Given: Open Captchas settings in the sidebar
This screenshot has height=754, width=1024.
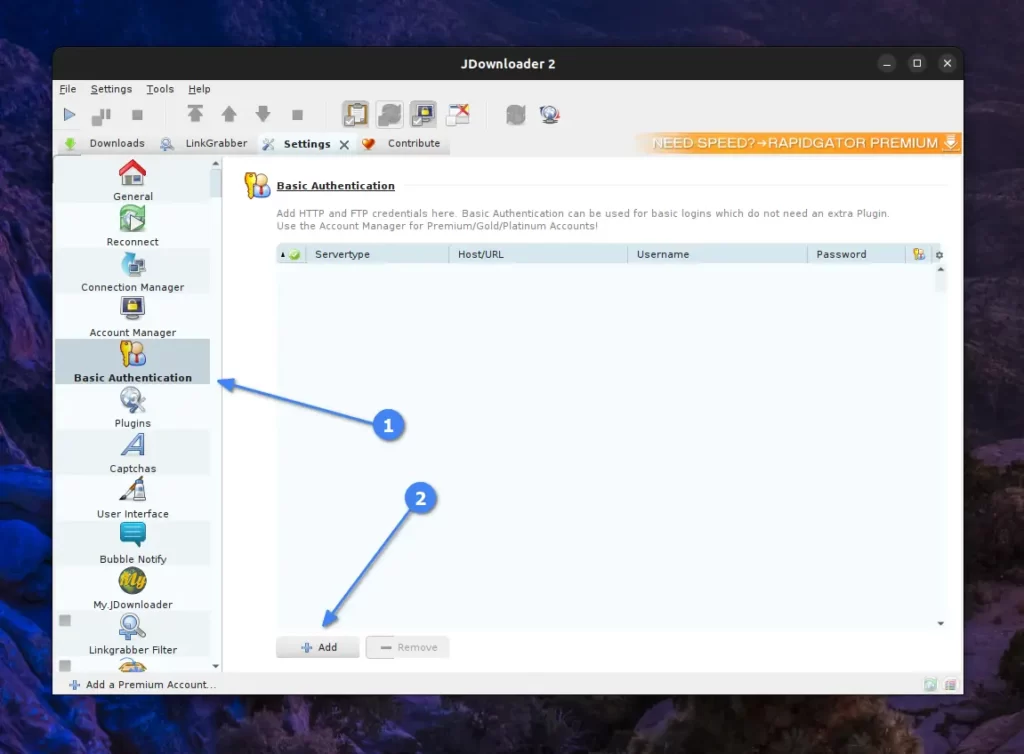Looking at the screenshot, I should tap(133, 452).
